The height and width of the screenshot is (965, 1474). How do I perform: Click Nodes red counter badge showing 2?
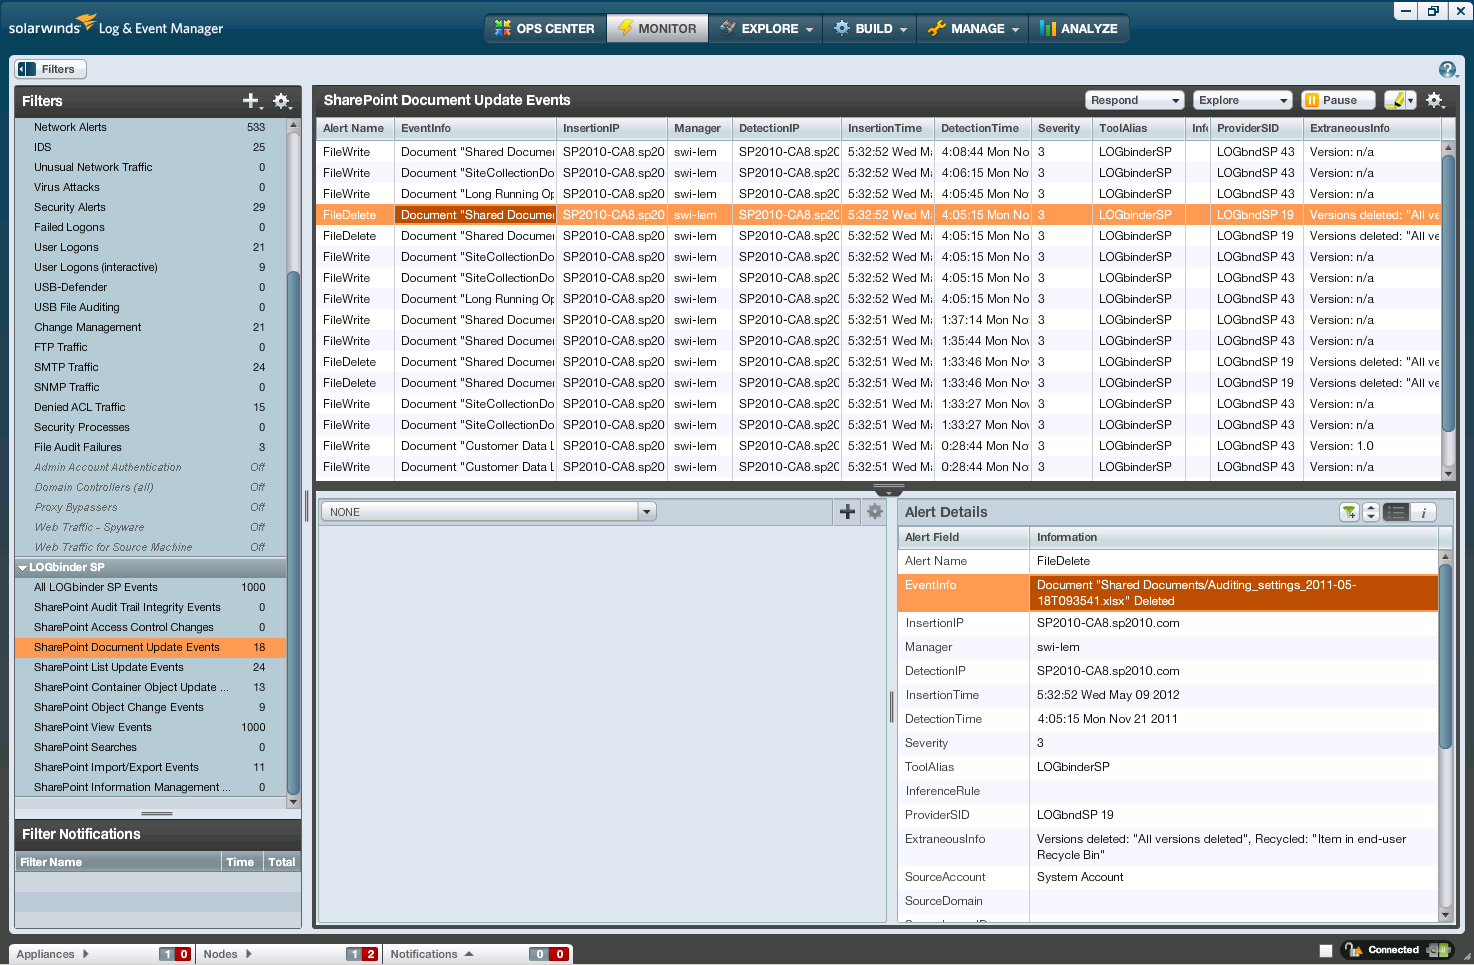click(x=370, y=954)
